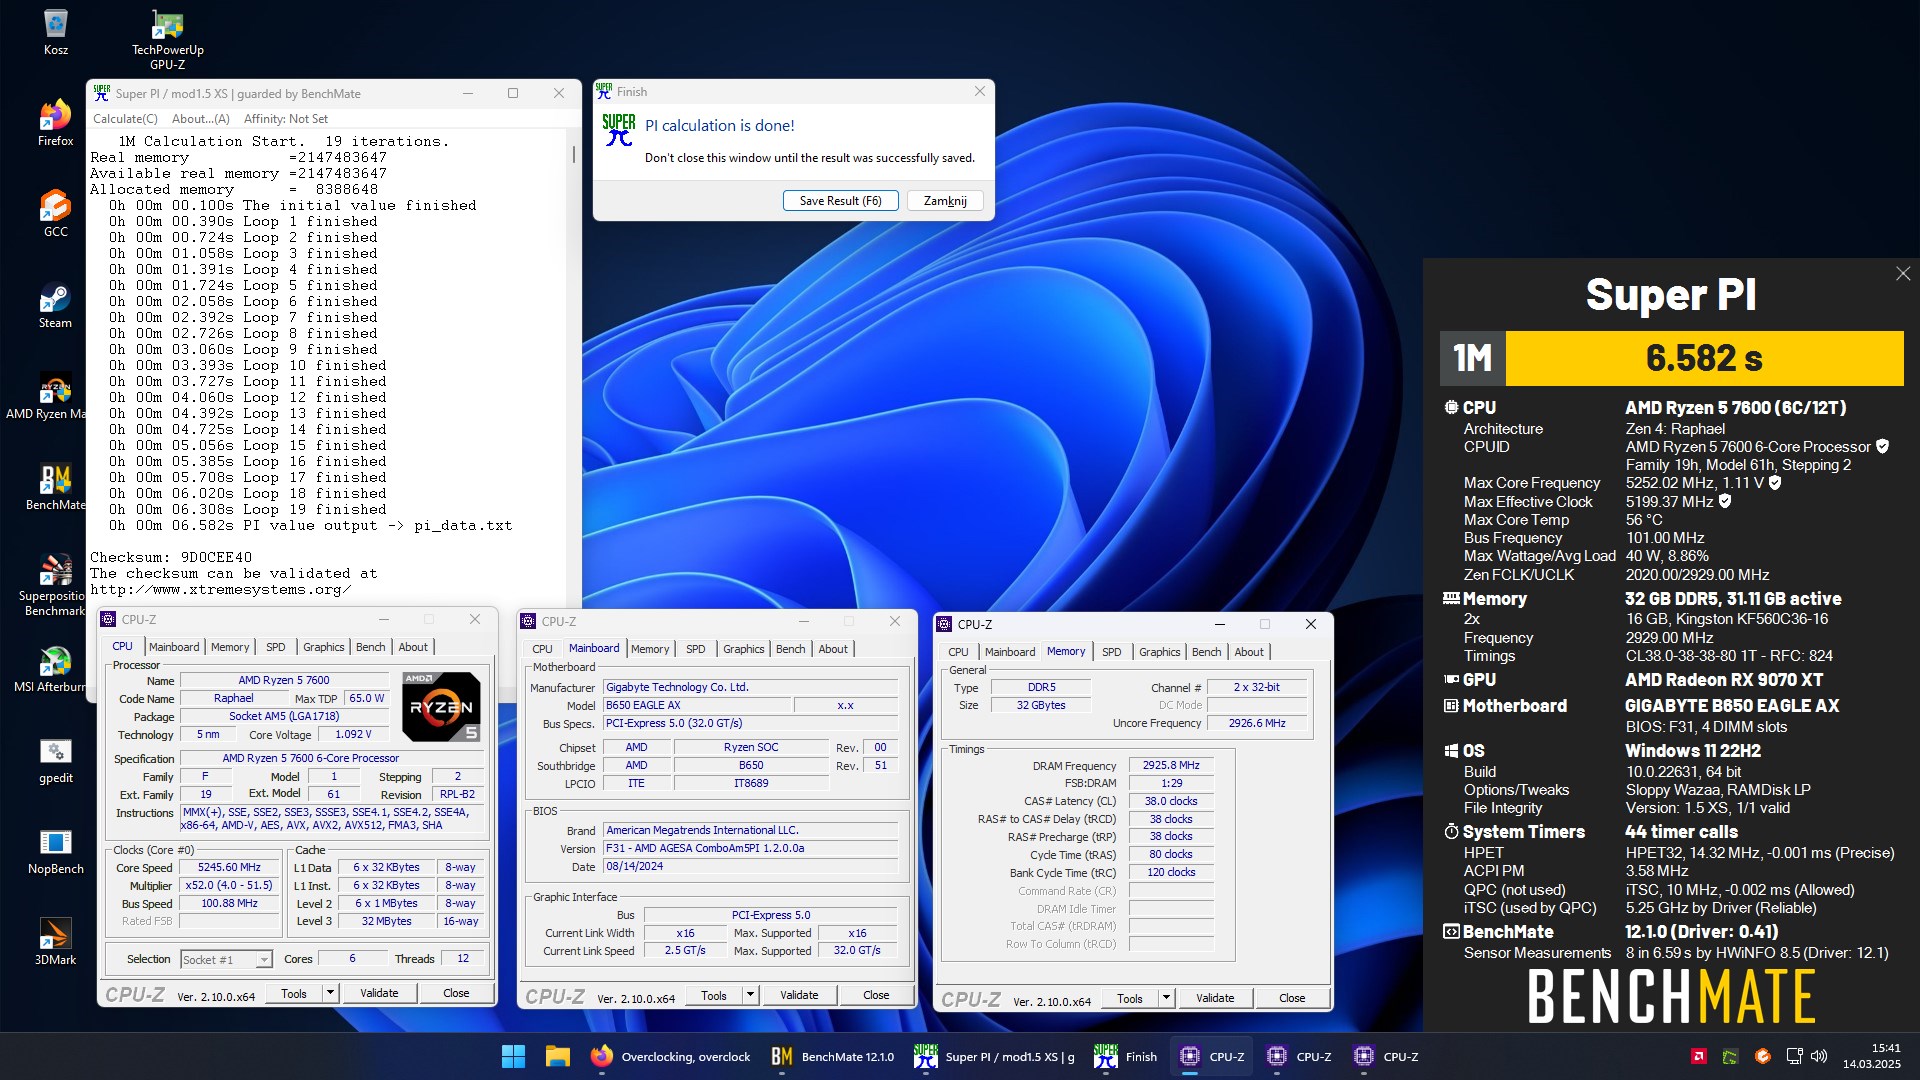Open the About...(A) menu in Super PI
The height and width of the screenshot is (1080, 1920).
point(200,119)
